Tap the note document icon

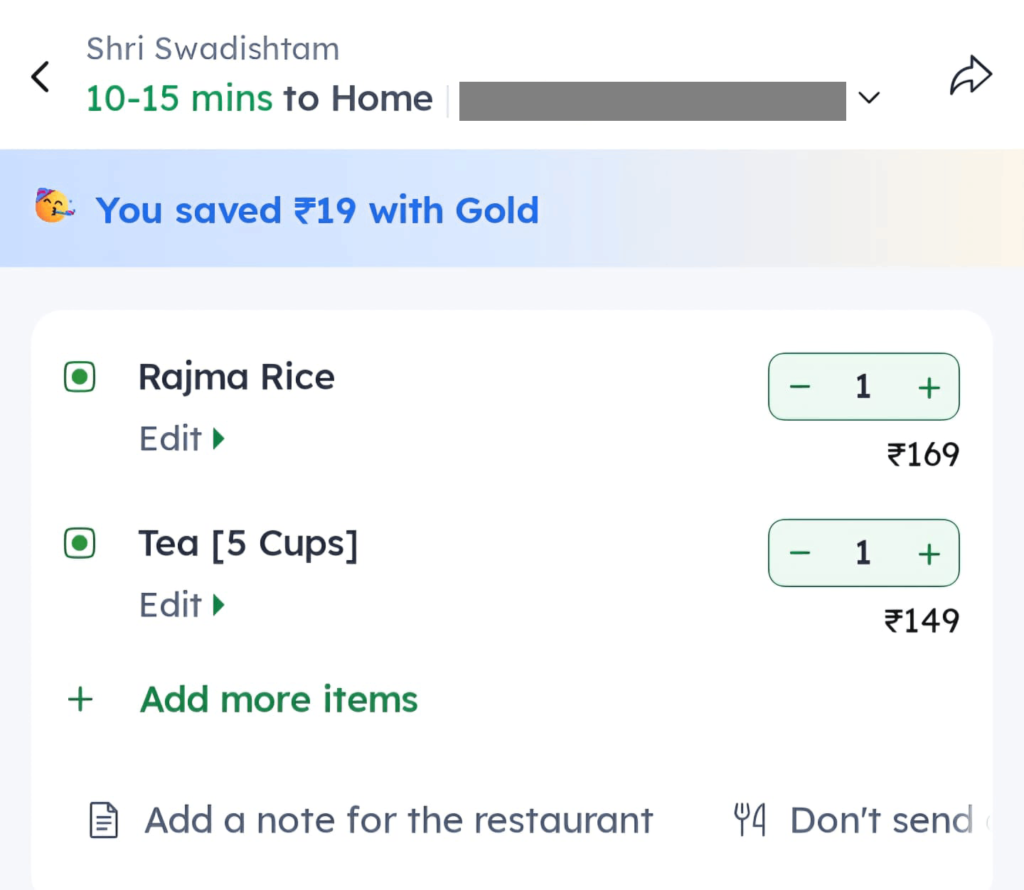tap(104, 822)
